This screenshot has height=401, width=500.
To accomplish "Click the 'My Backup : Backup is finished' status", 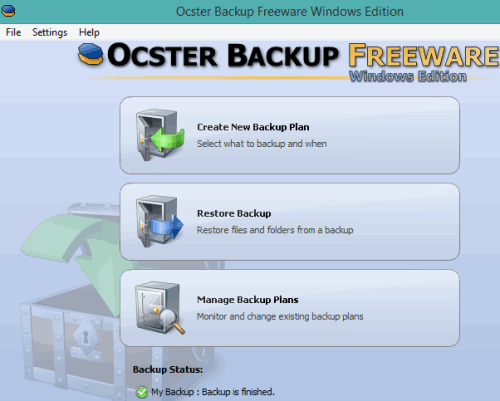I will (213, 392).
